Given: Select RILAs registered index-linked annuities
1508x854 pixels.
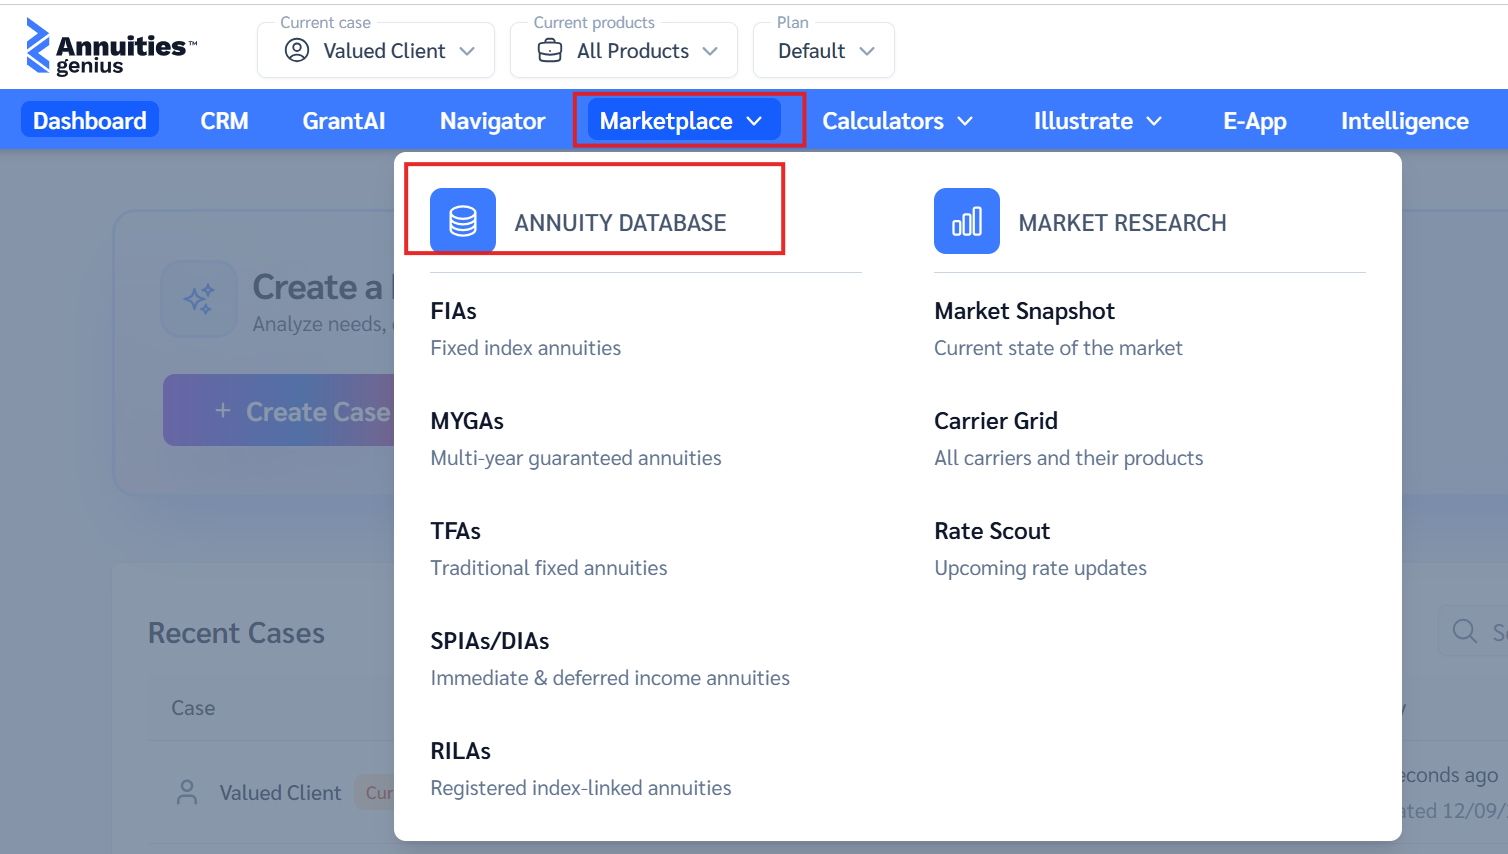Looking at the screenshot, I should click(x=581, y=769).
